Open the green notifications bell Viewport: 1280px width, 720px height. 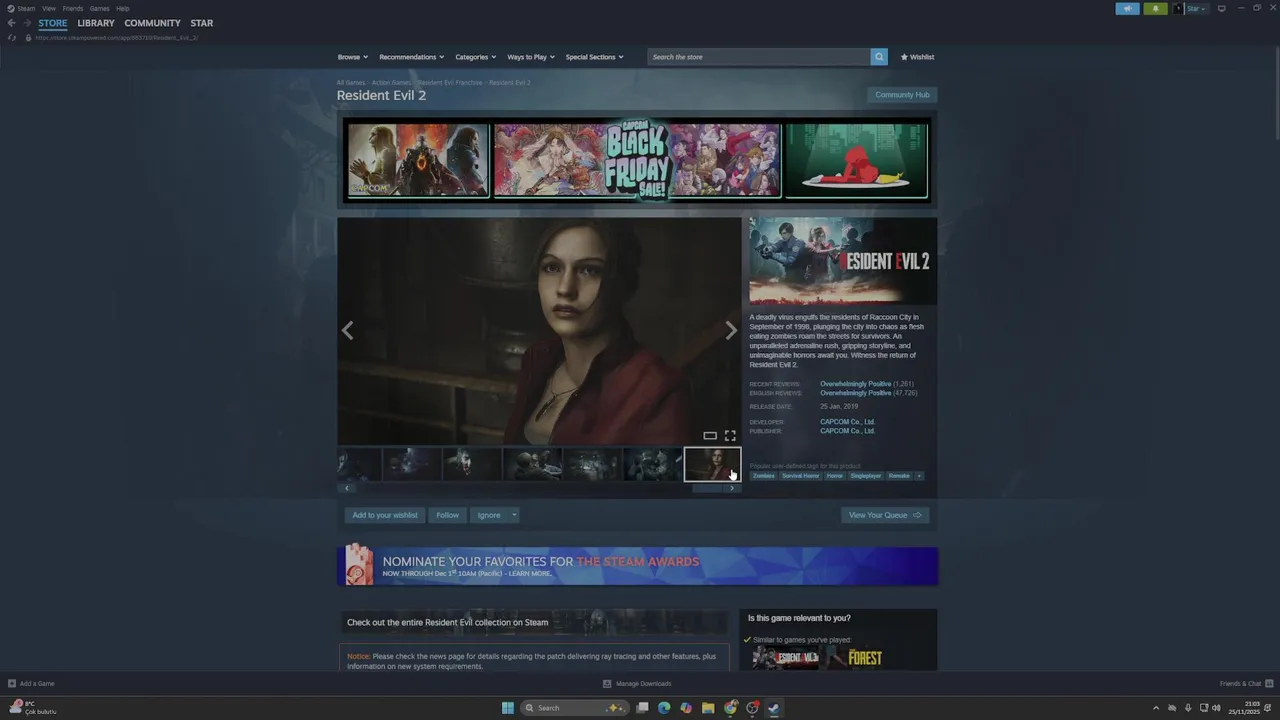[x=1155, y=8]
